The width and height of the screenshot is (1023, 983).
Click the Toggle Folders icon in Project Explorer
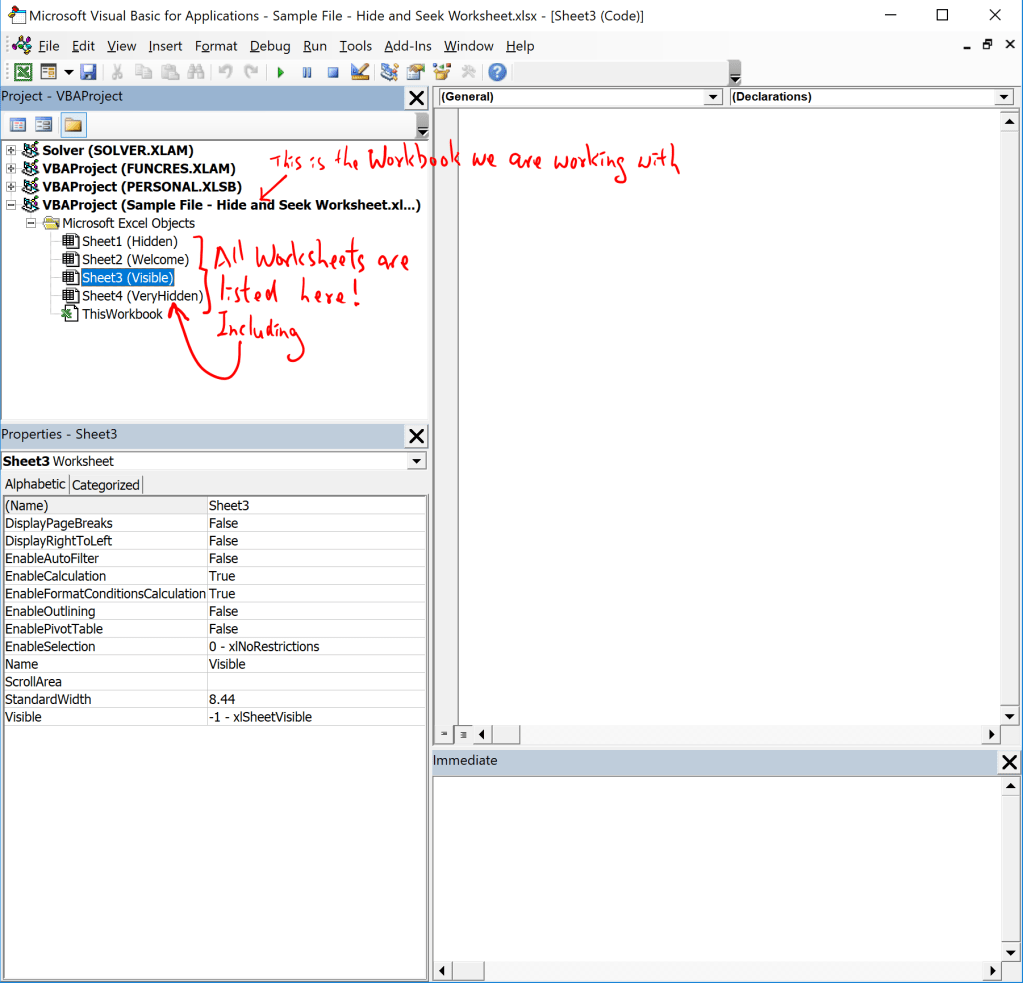(x=71, y=124)
